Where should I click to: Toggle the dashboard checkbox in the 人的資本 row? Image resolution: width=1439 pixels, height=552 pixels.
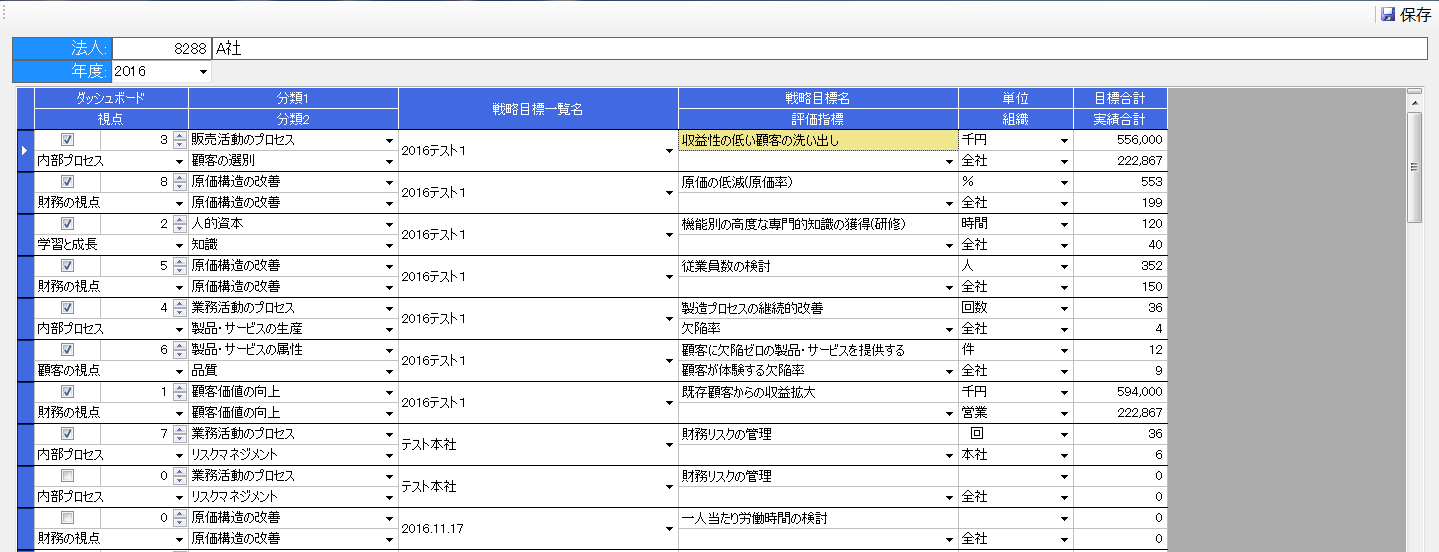tap(67, 224)
